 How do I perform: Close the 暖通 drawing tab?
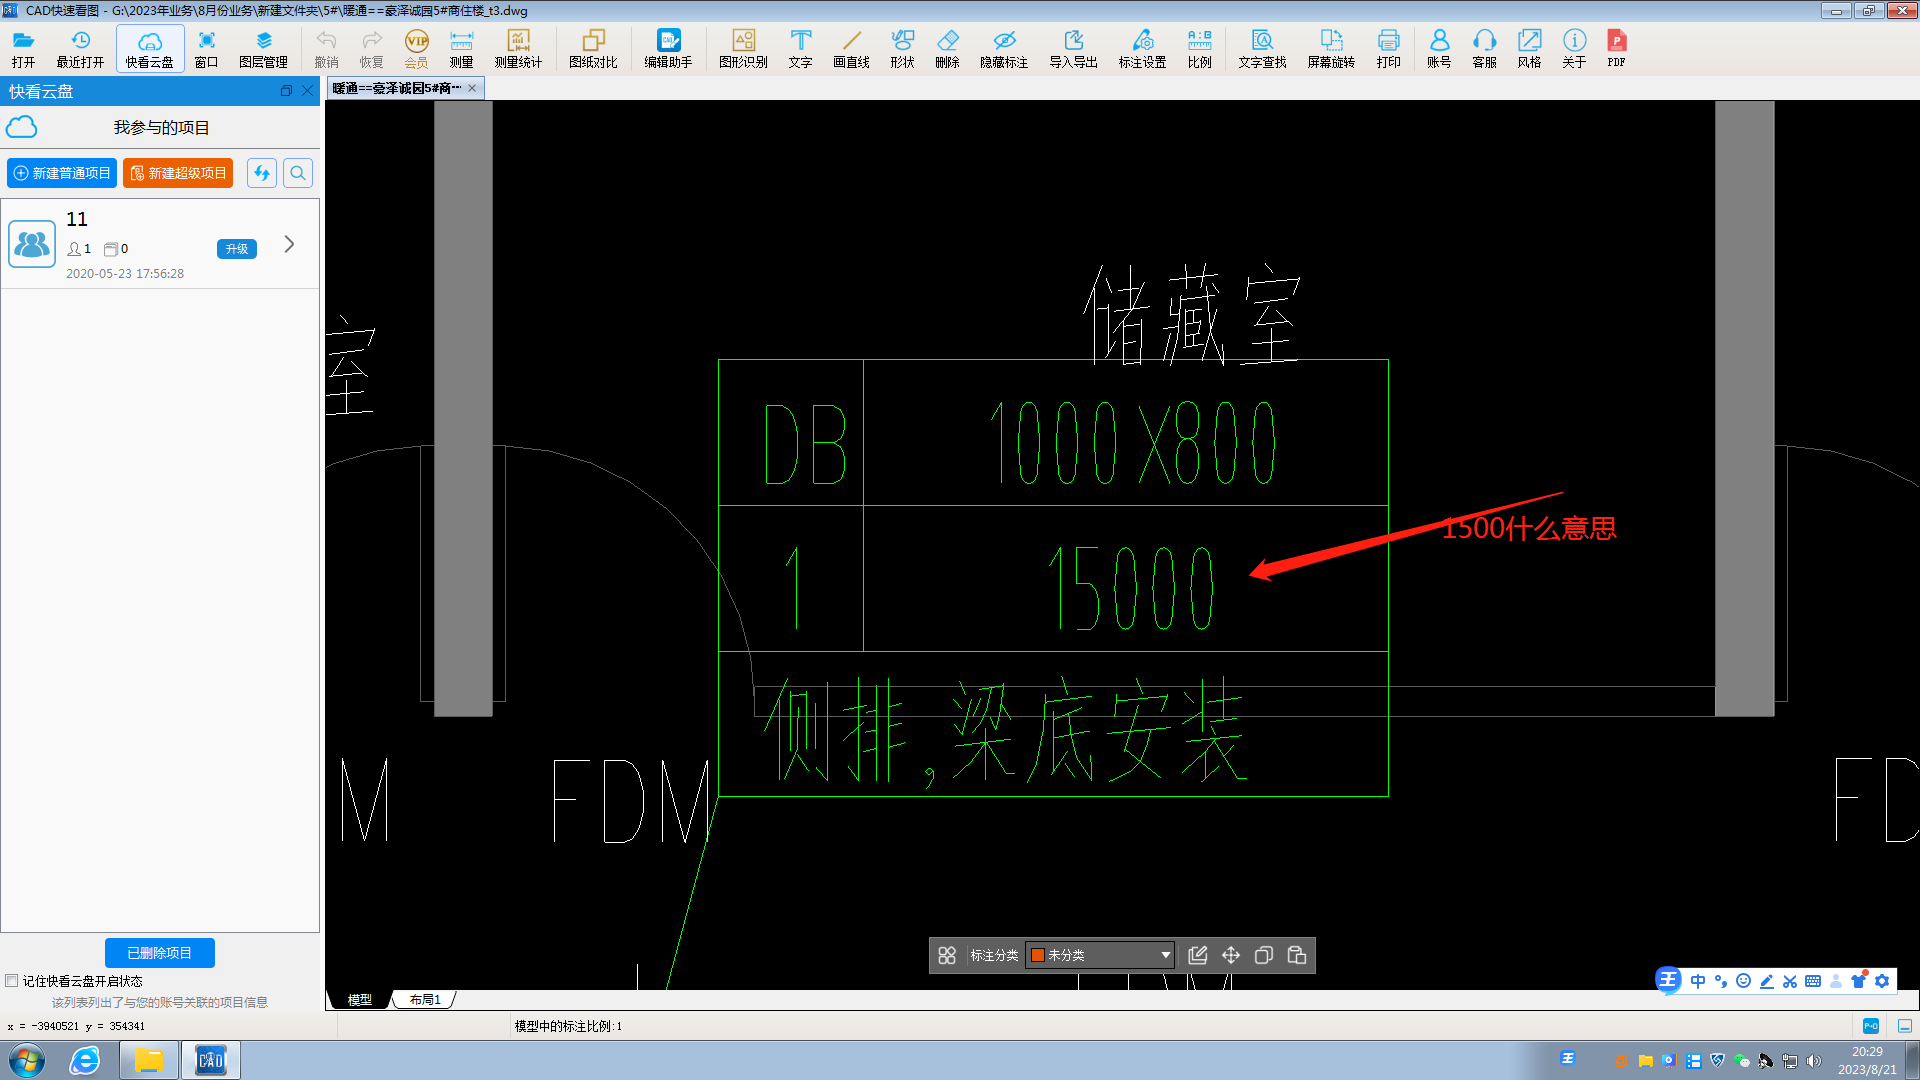472,88
